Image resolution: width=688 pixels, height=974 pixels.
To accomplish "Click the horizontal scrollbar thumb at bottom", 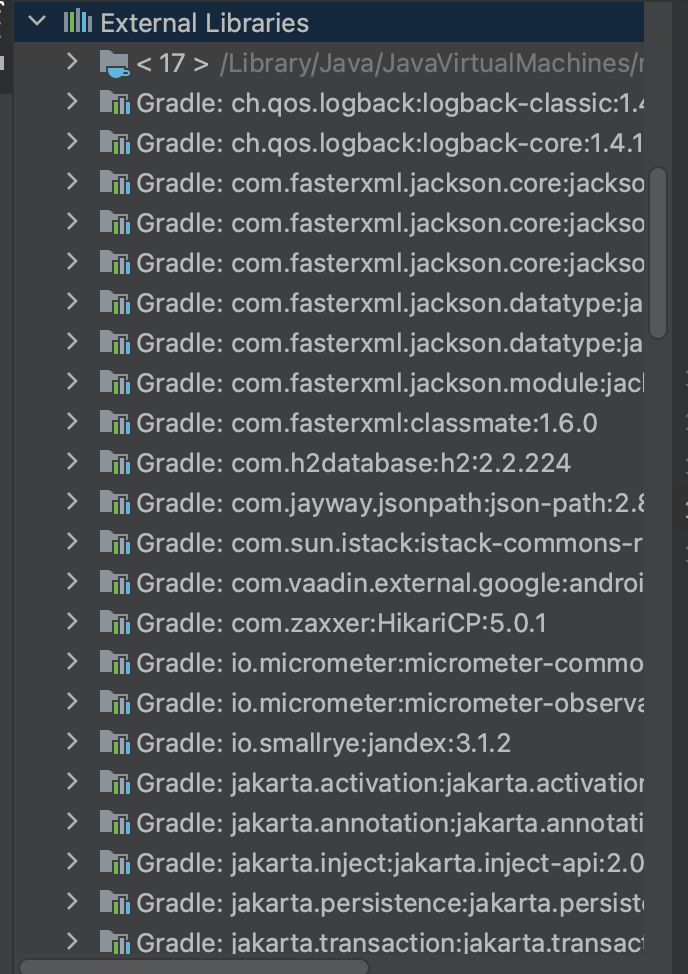I will tap(194, 967).
